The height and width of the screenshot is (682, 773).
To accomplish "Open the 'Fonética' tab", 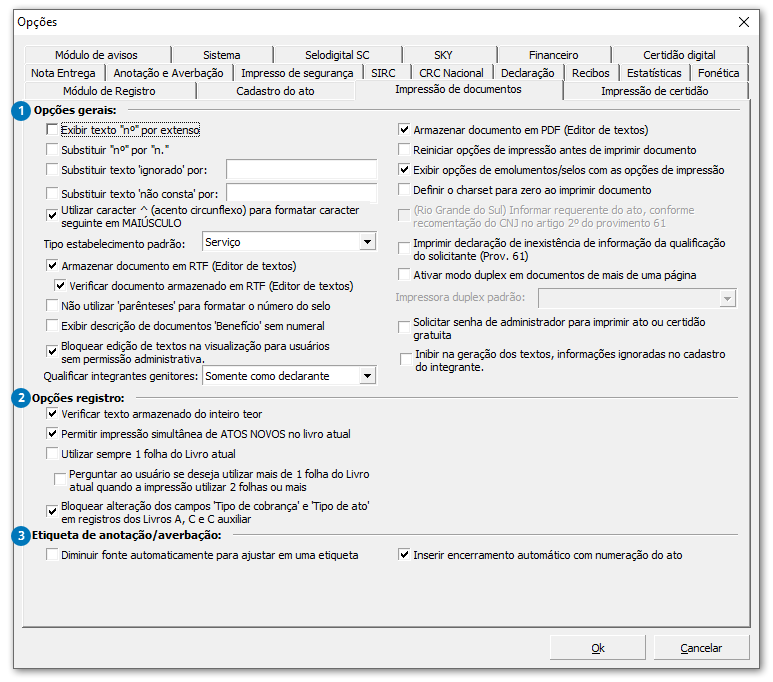I will [719, 73].
